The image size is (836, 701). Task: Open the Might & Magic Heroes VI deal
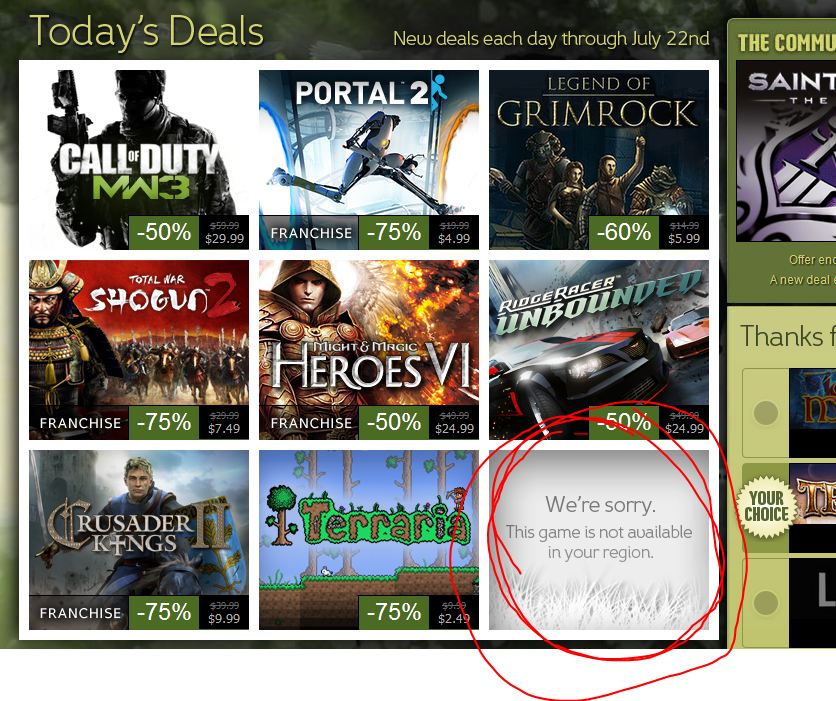tap(369, 350)
